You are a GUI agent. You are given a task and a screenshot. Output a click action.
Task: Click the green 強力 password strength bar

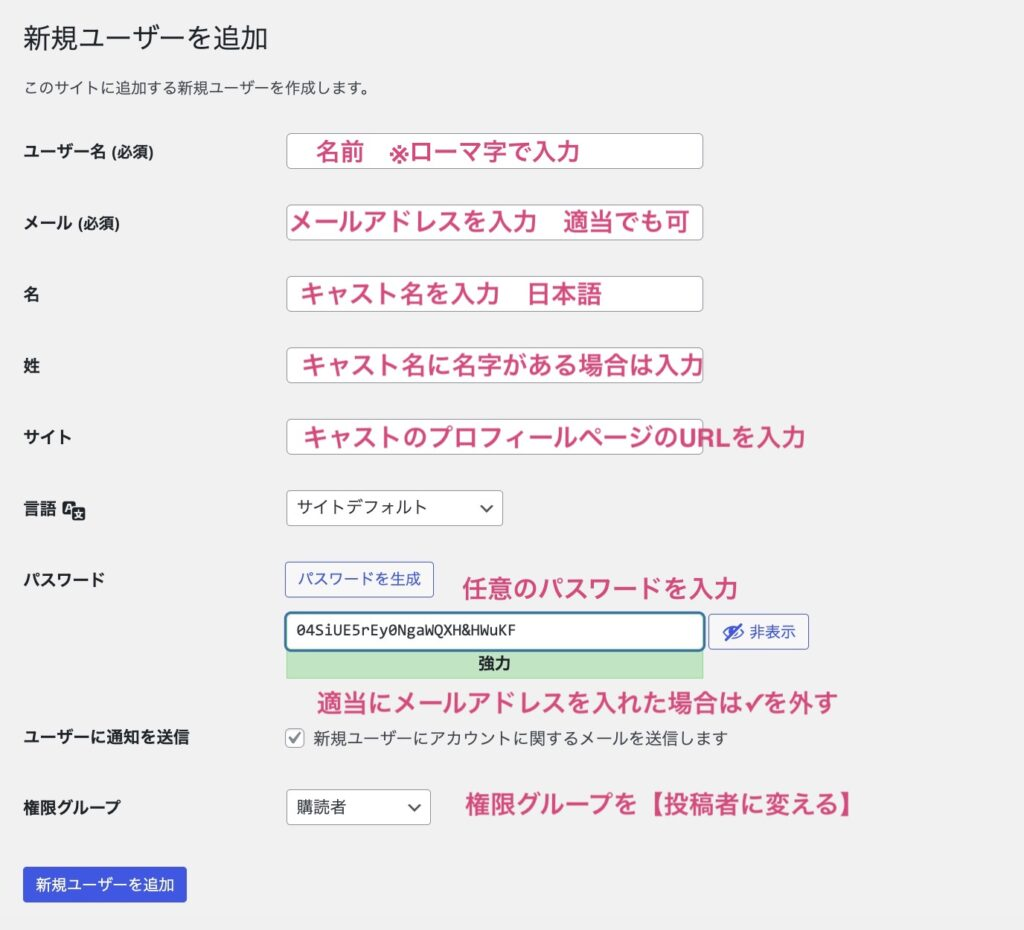(x=494, y=664)
